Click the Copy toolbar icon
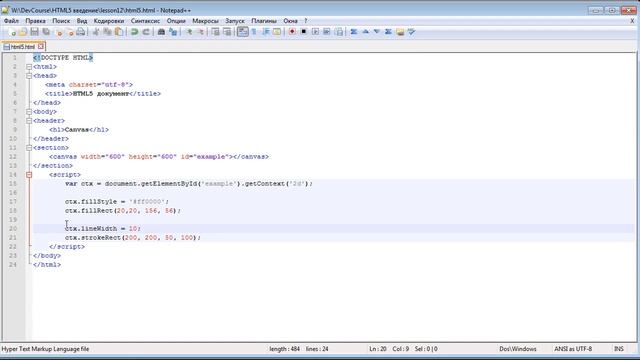Image resolution: width=640 pixels, height=360 pixels. coord(107,32)
